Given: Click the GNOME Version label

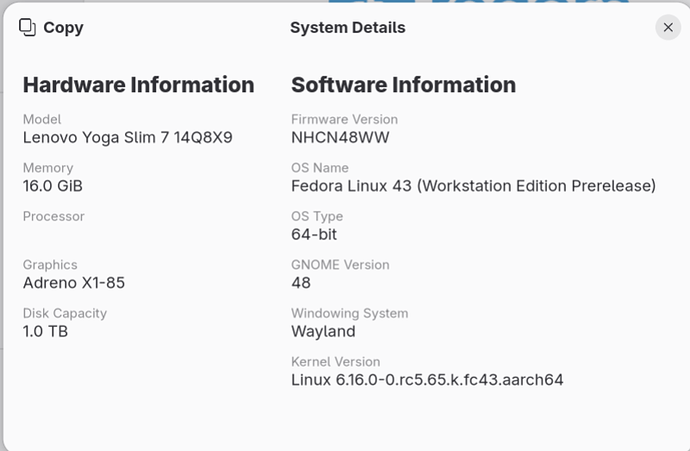Looking at the screenshot, I should [340, 264].
